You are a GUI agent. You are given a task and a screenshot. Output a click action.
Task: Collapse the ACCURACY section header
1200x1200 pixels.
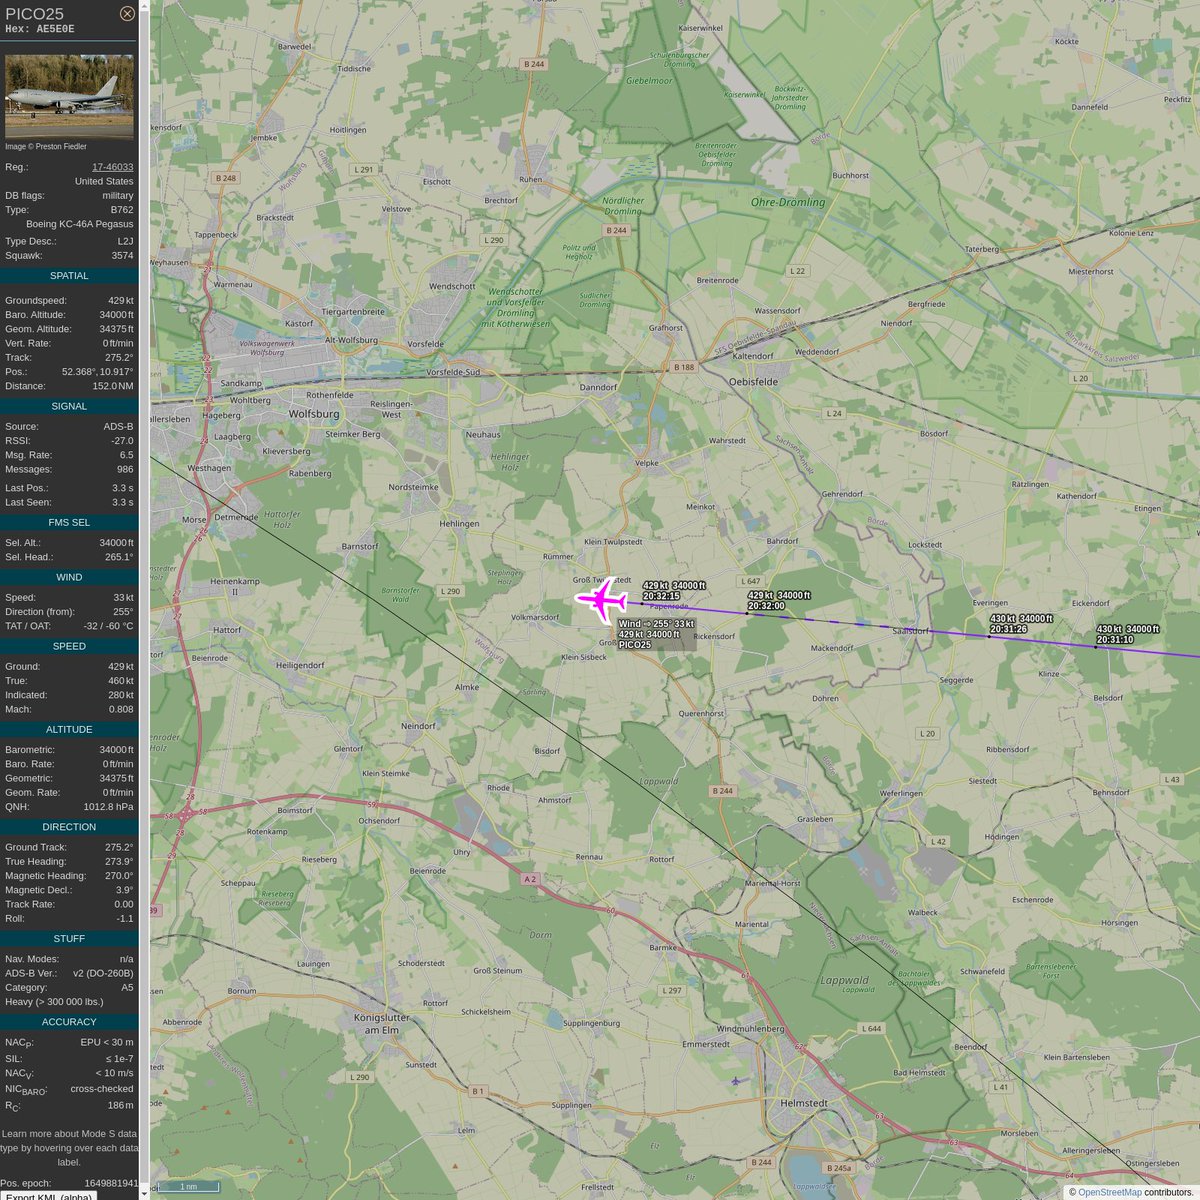click(x=68, y=1021)
